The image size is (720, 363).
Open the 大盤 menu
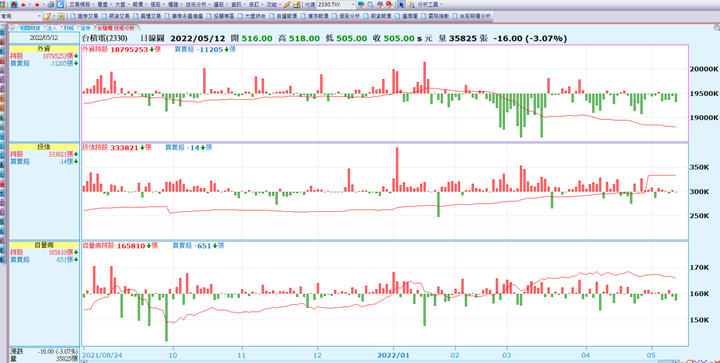coord(120,5)
